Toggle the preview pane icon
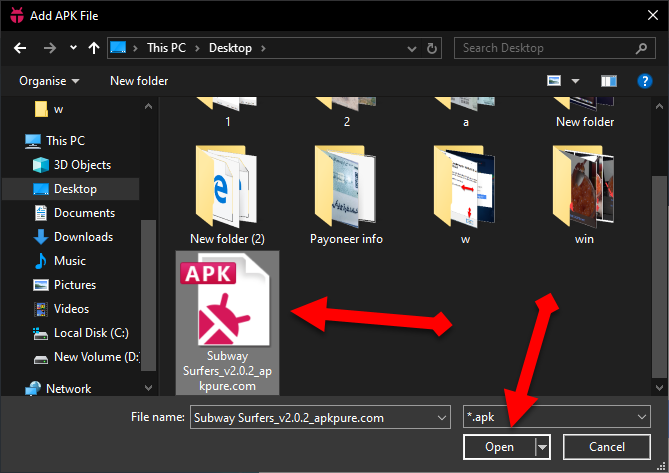Image resolution: width=669 pixels, height=473 pixels. pos(608,81)
